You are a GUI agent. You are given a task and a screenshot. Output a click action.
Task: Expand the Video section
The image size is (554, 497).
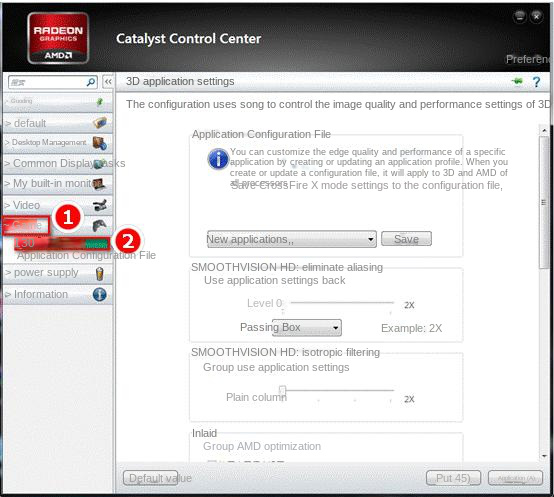pos(58,205)
